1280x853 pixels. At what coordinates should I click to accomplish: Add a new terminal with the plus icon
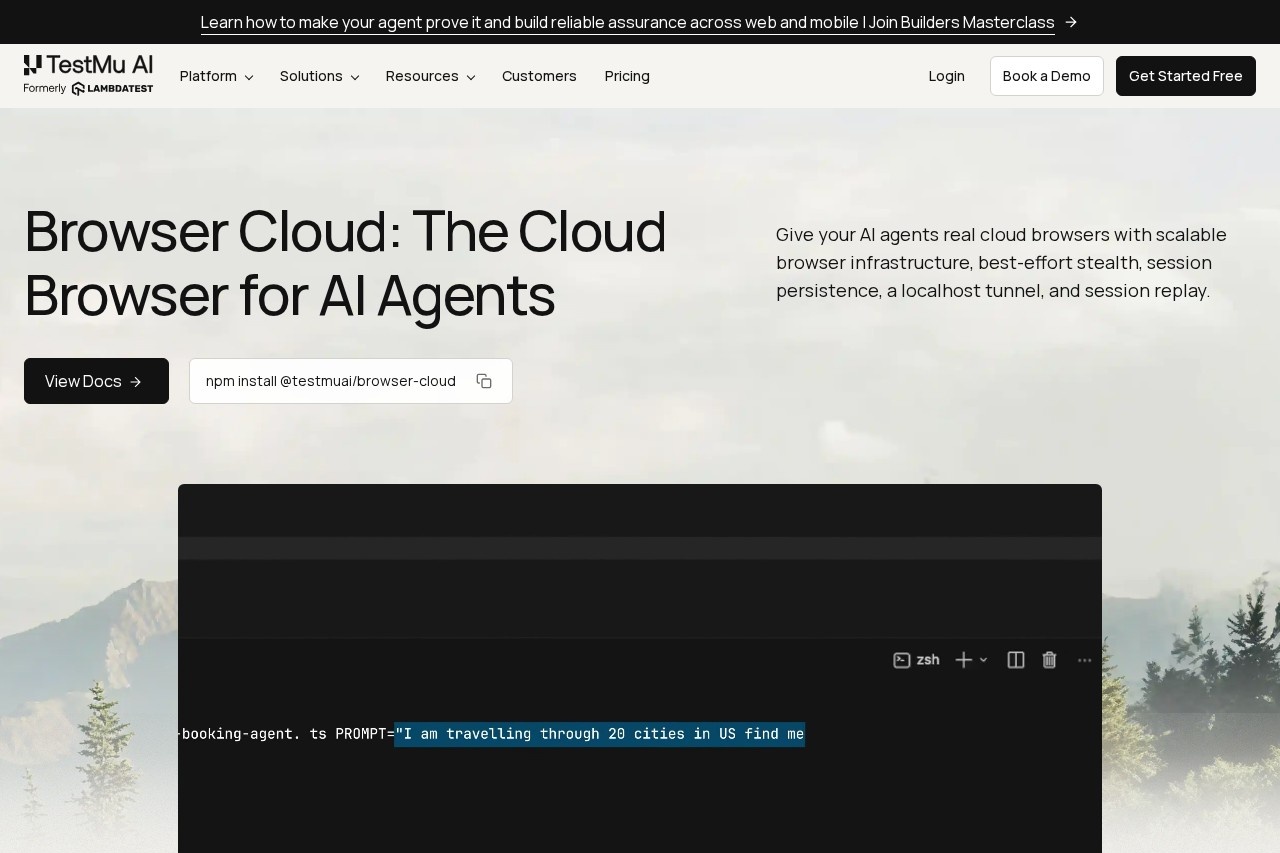tap(963, 660)
